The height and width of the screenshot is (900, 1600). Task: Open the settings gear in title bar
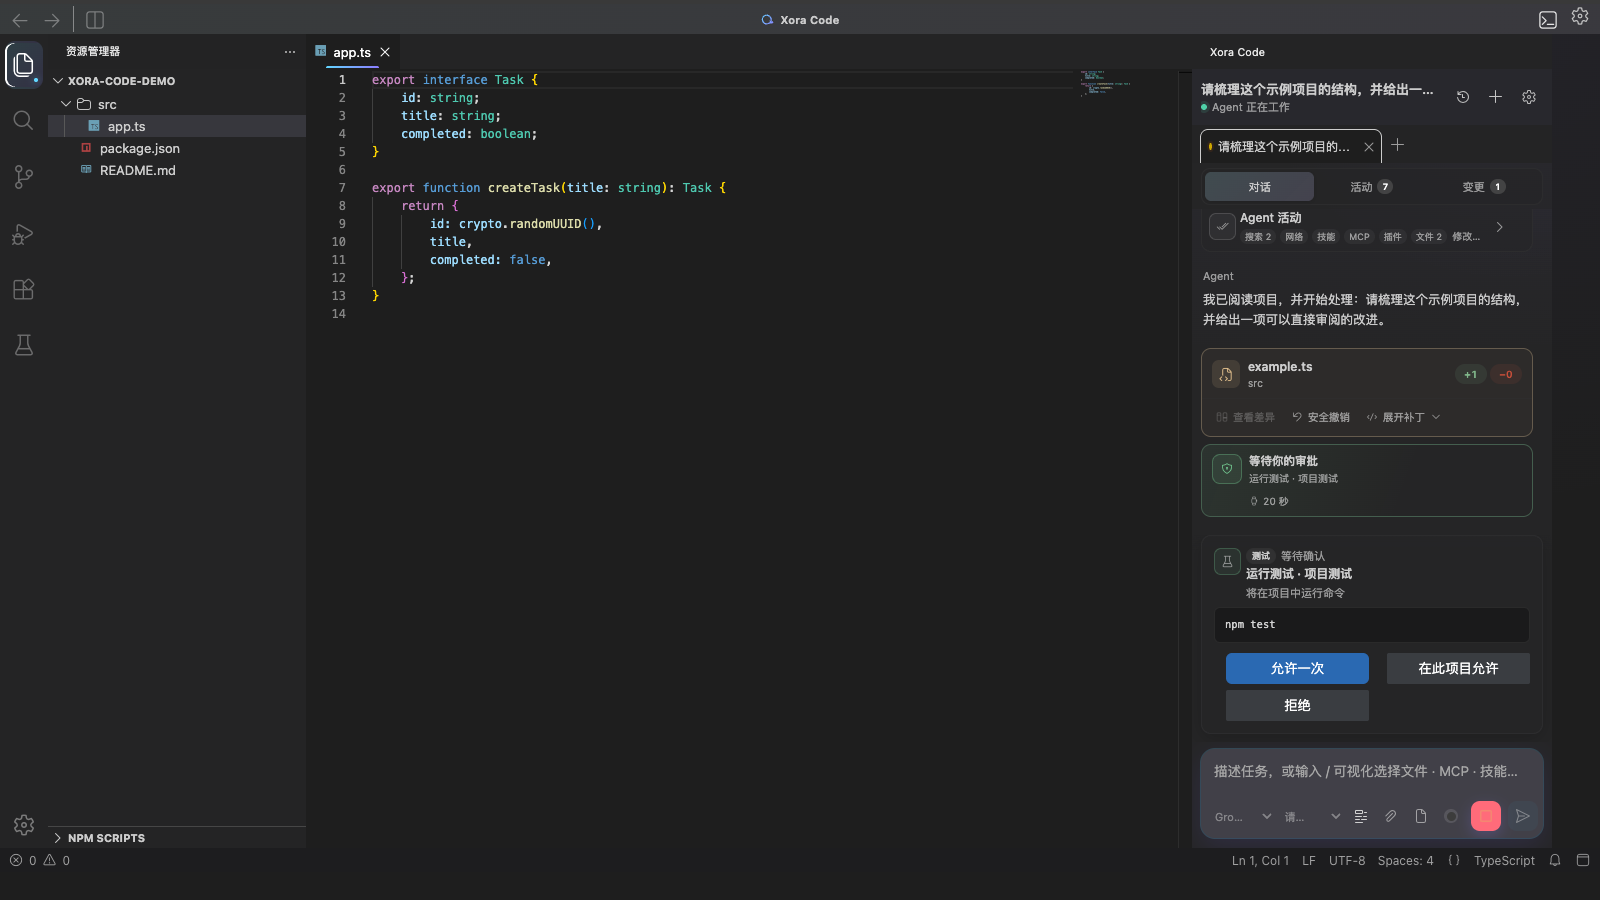(x=1580, y=16)
